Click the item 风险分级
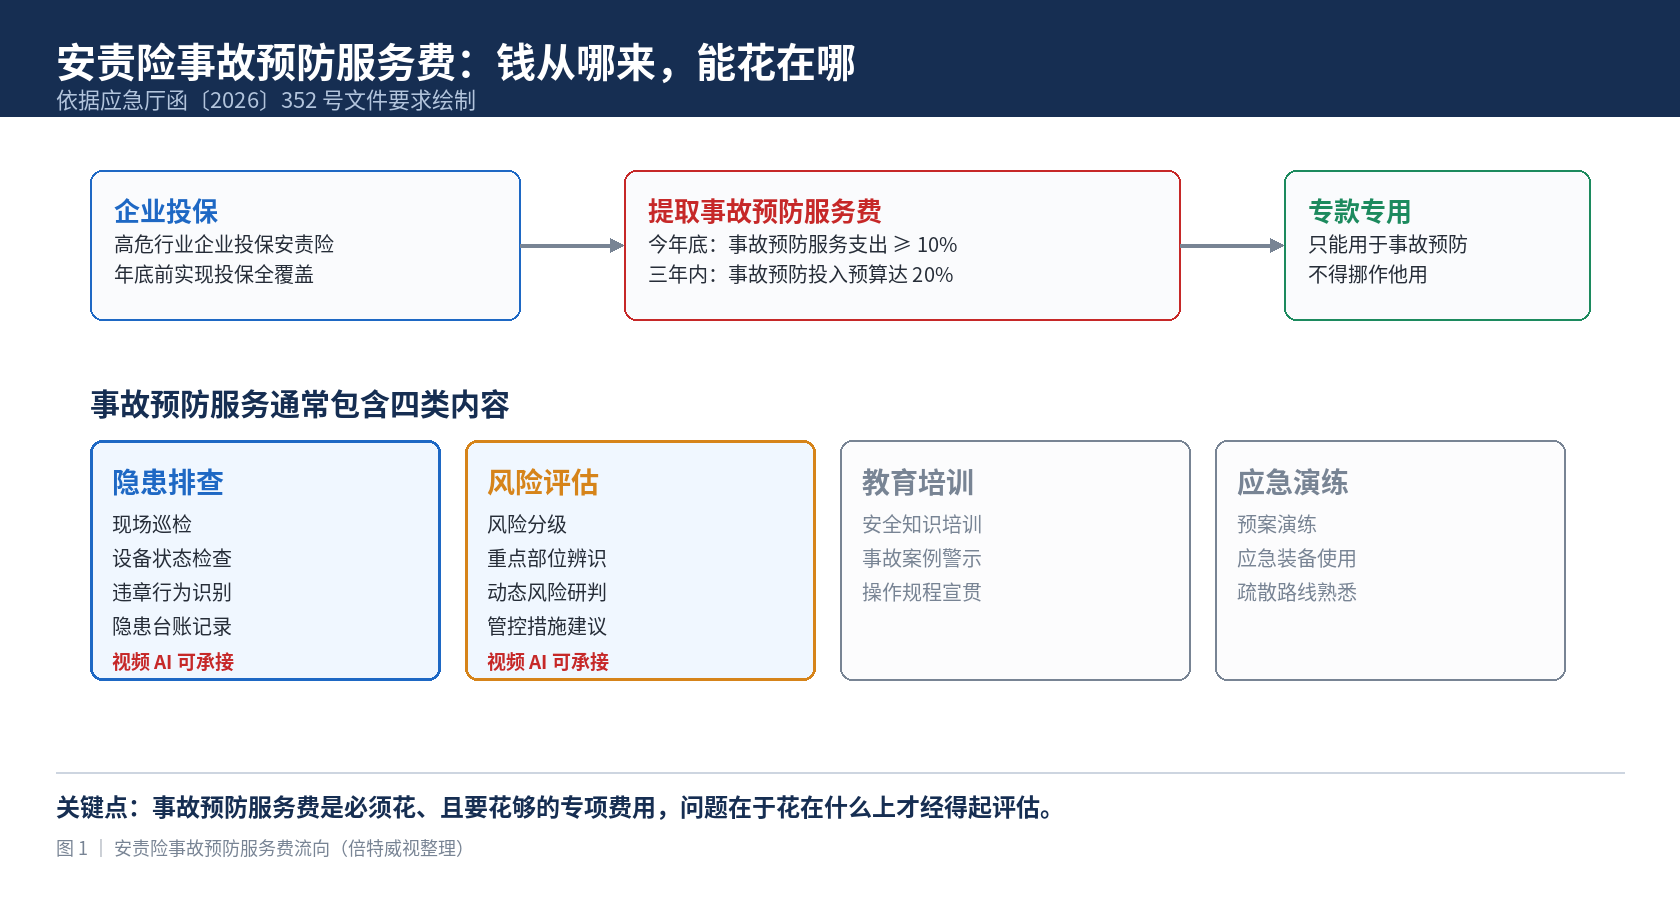 [x=527, y=524]
